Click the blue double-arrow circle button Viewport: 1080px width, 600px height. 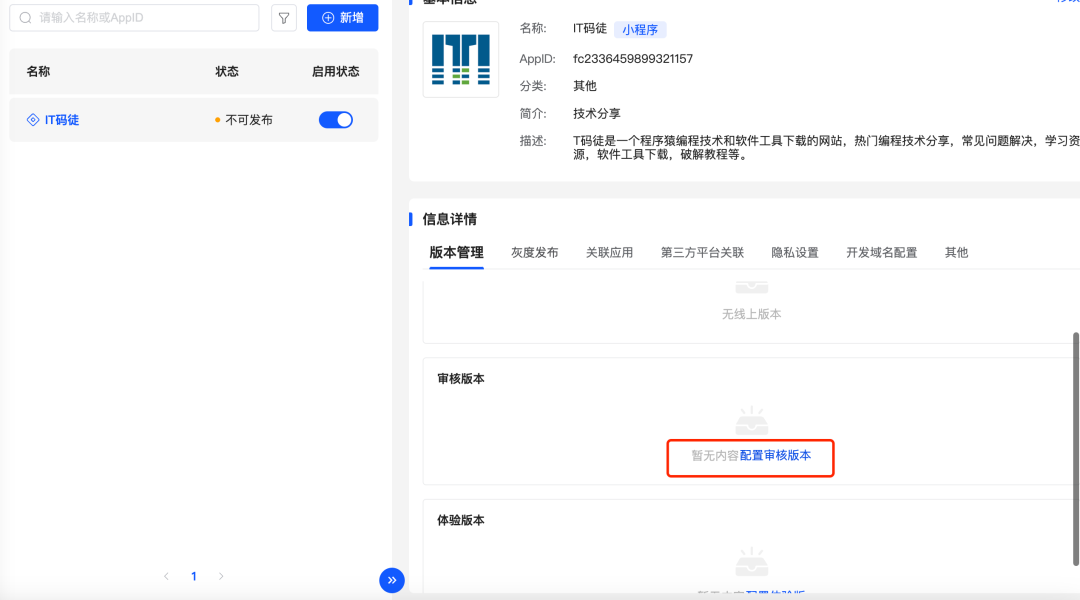[x=392, y=580]
